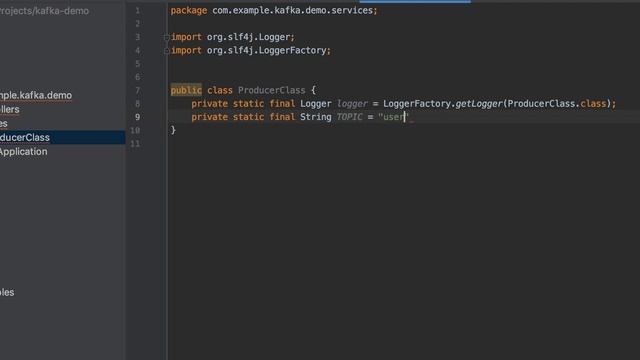The image size is (640, 360).
Task: Select the tree row ending in "les" near the bottom
Action: [x=7, y=292]
